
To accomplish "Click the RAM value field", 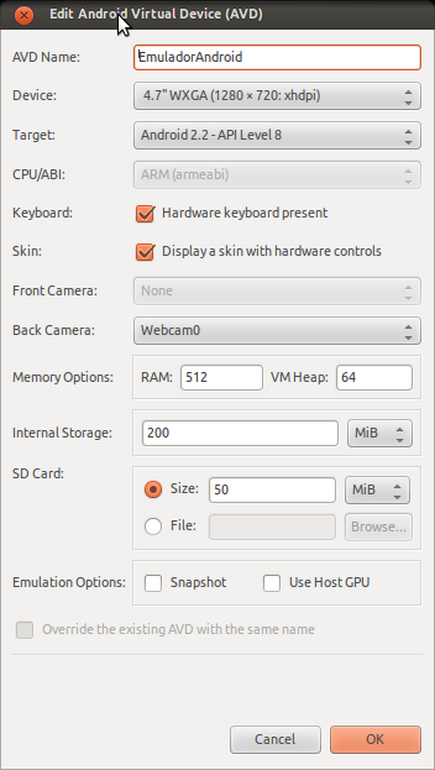I will tap(221, 378).
